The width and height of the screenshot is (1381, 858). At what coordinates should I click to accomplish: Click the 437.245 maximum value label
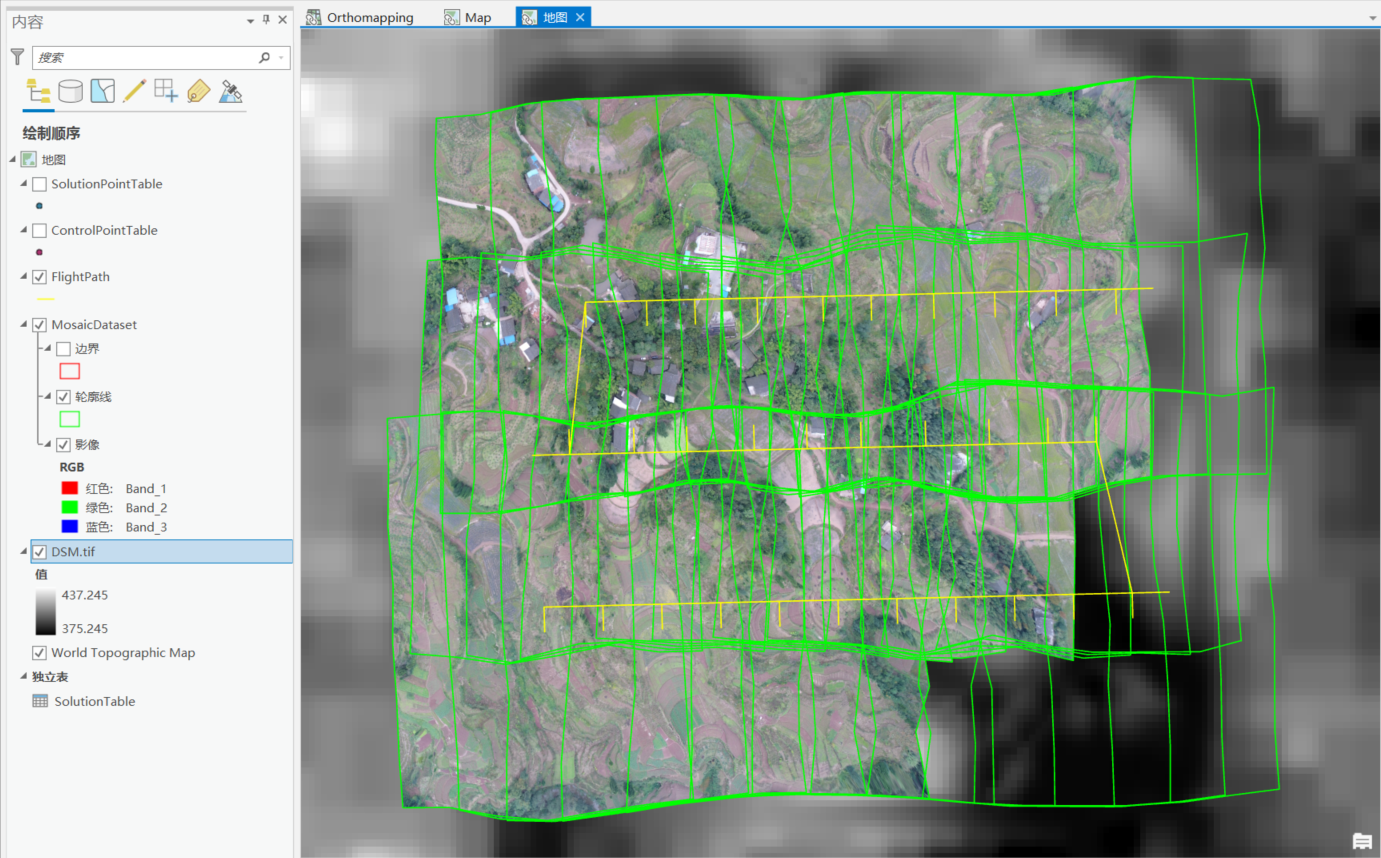[x=85, y=595]
